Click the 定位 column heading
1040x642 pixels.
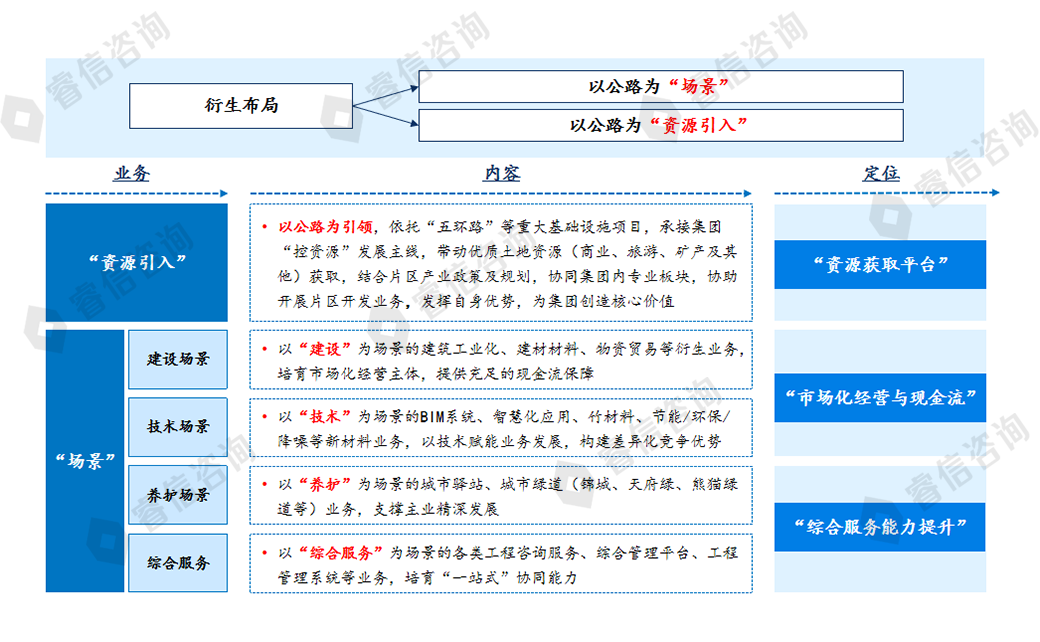(x=880, y=173)
